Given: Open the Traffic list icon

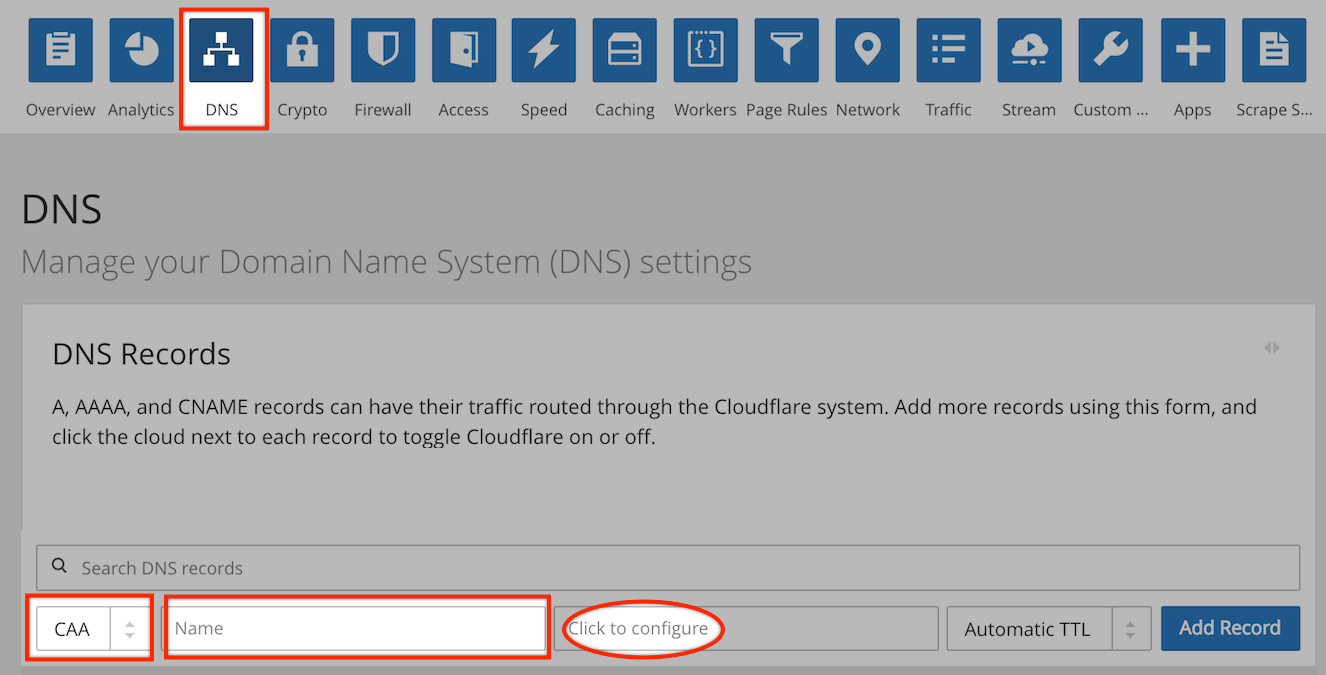Looking at the screenshot, I should click(x=948, y=49).
